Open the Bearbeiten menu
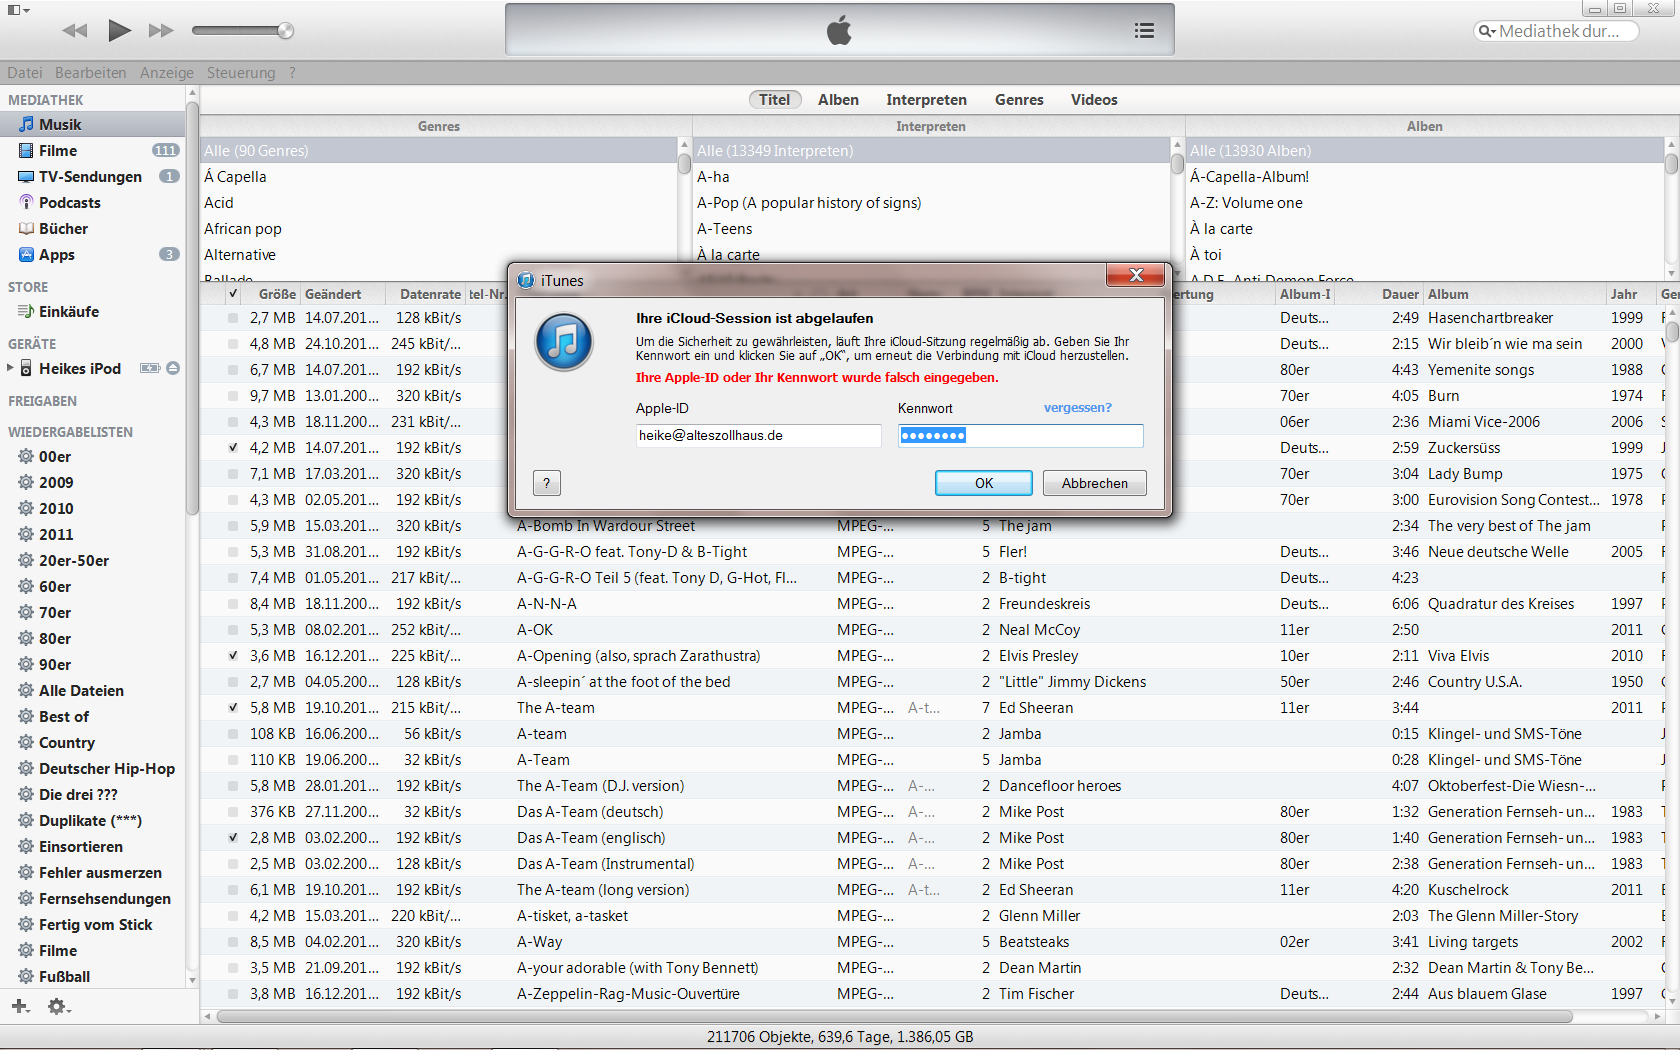The height and width of the screenshot is (1050, 1680). click(x=91, y=73)
